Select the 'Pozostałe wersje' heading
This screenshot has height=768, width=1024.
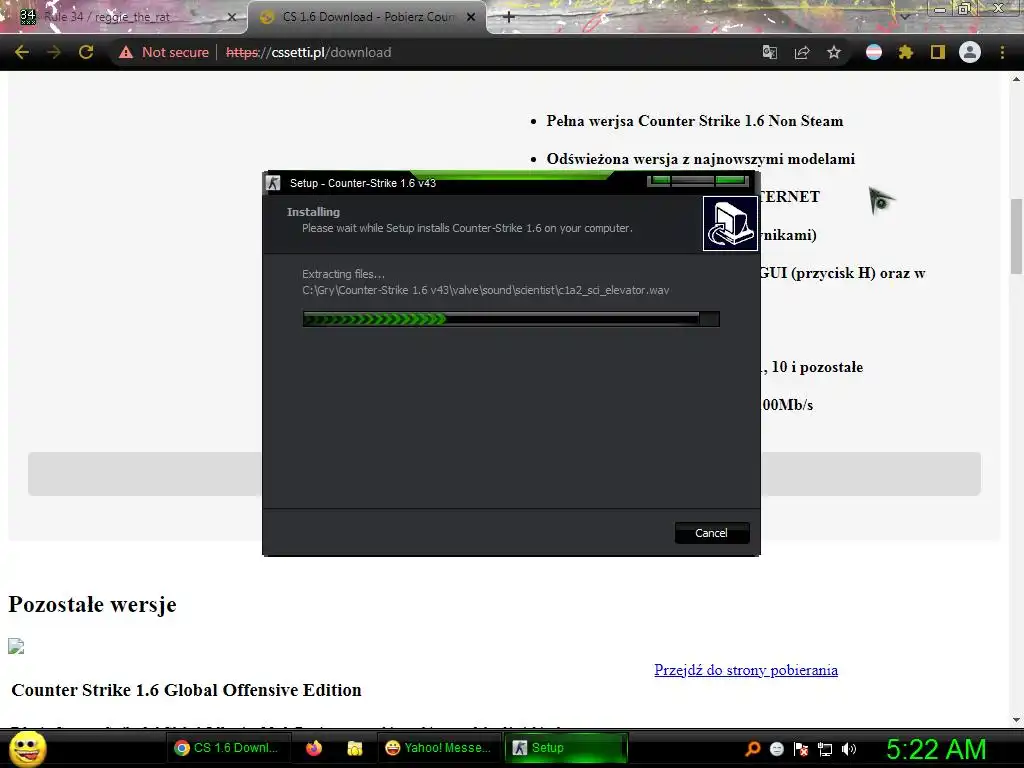pyautogui.click(x=92, y=604)
